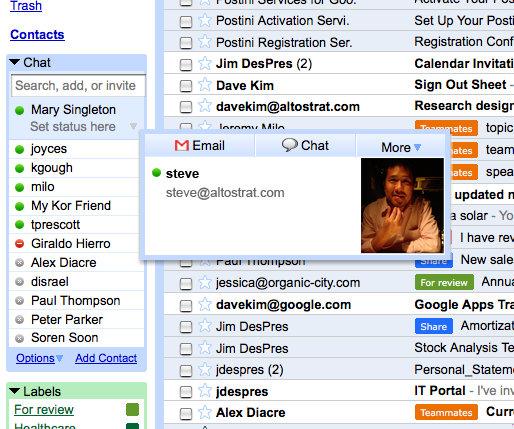This screenshot has width=514, height=429.
Task: Select checkbox for davekim@altostrat.com email
Action: pos(186,107)
